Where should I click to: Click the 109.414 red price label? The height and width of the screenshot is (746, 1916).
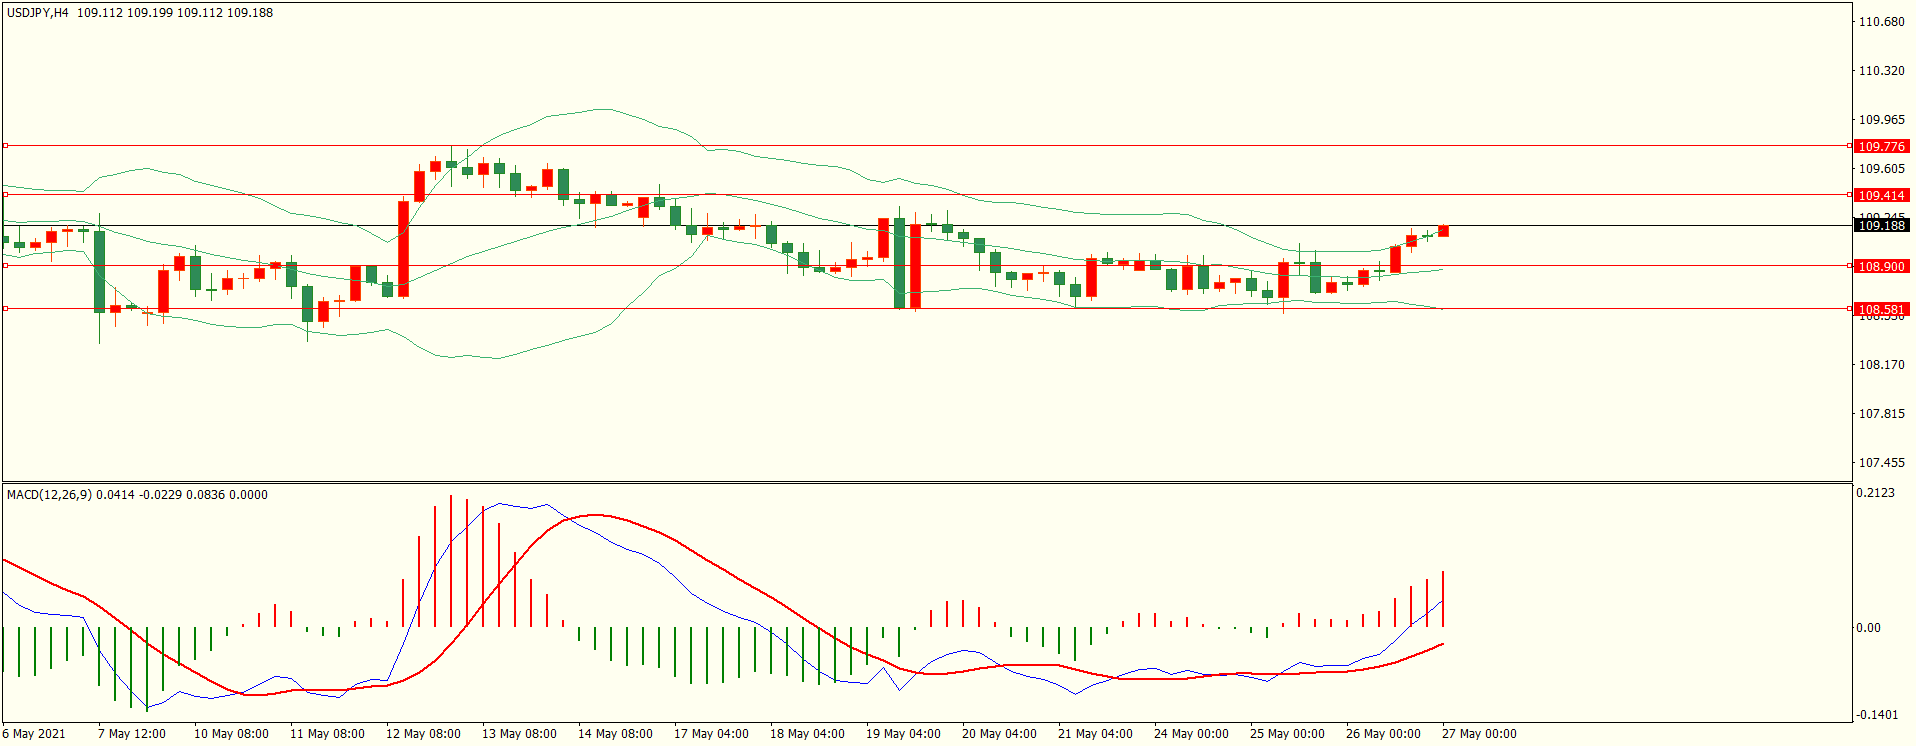pos(1881,195)
